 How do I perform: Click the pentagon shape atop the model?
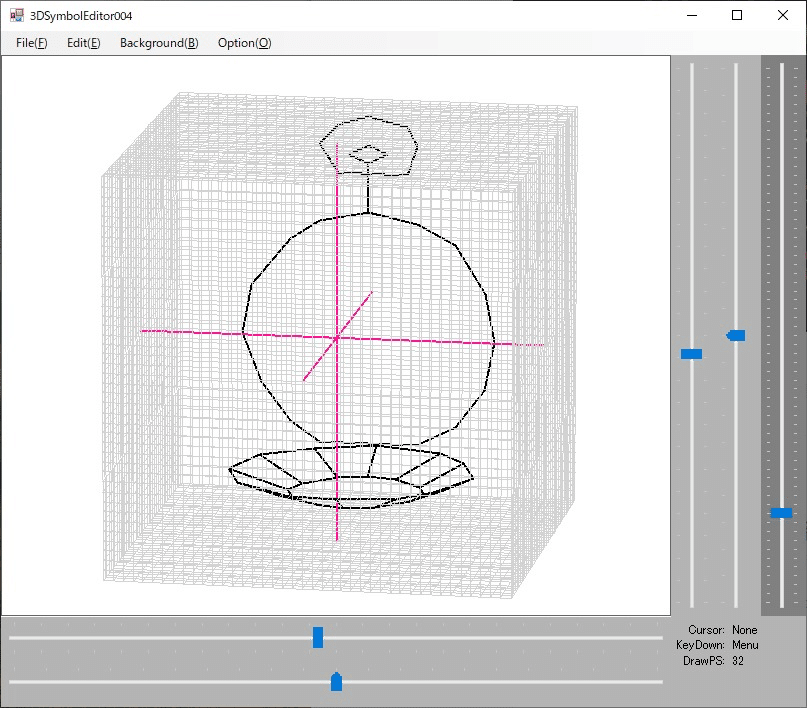[369, 146]
